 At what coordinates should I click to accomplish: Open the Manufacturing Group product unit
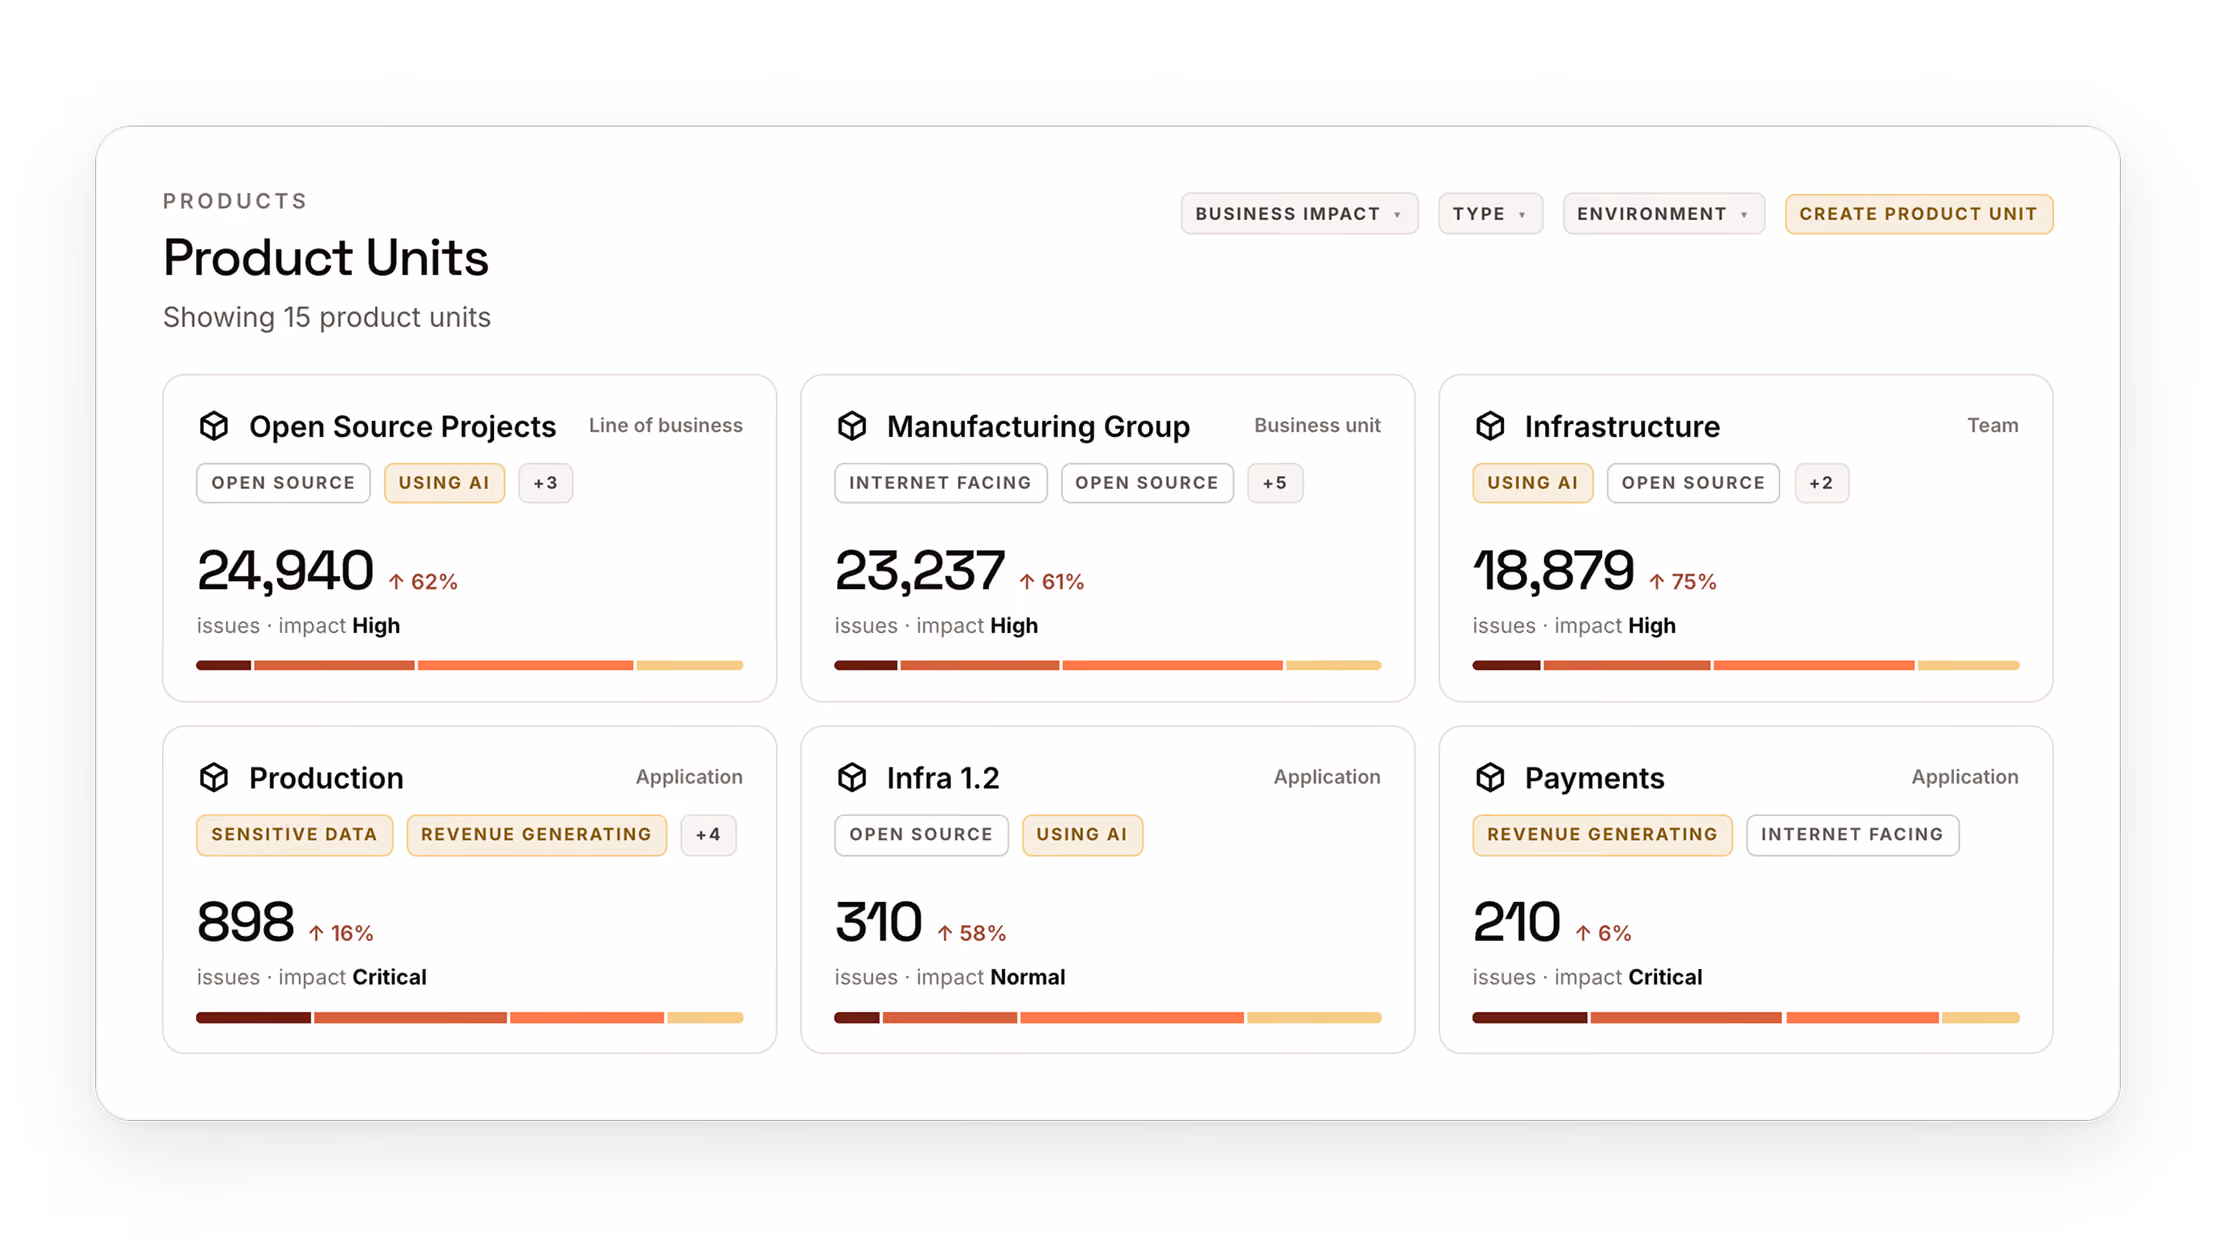pyautogui.click(x=1038, y=426)
